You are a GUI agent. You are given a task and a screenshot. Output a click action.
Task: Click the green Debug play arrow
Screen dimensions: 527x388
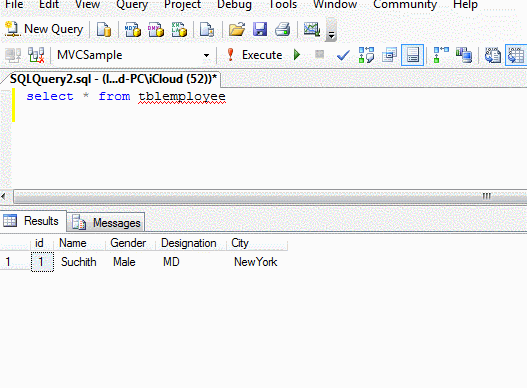coord(297,54)
